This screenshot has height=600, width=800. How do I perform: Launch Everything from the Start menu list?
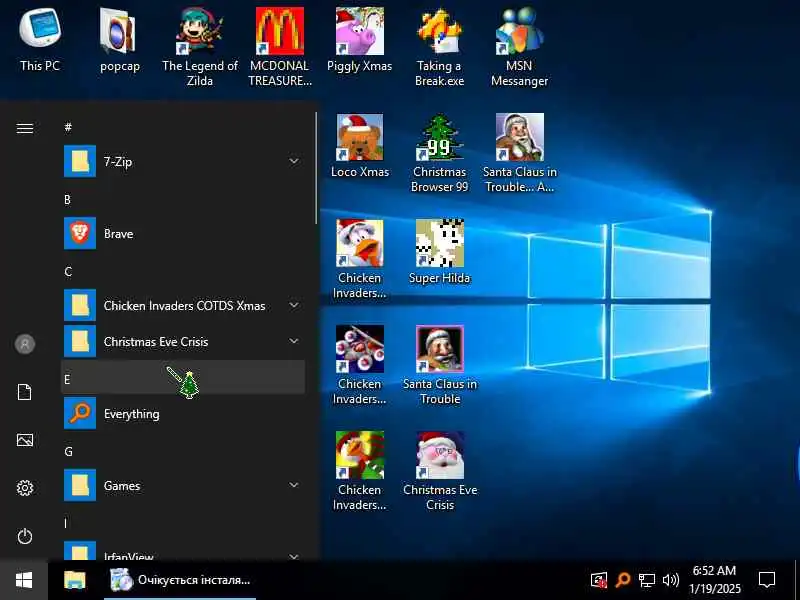[183, 413]
